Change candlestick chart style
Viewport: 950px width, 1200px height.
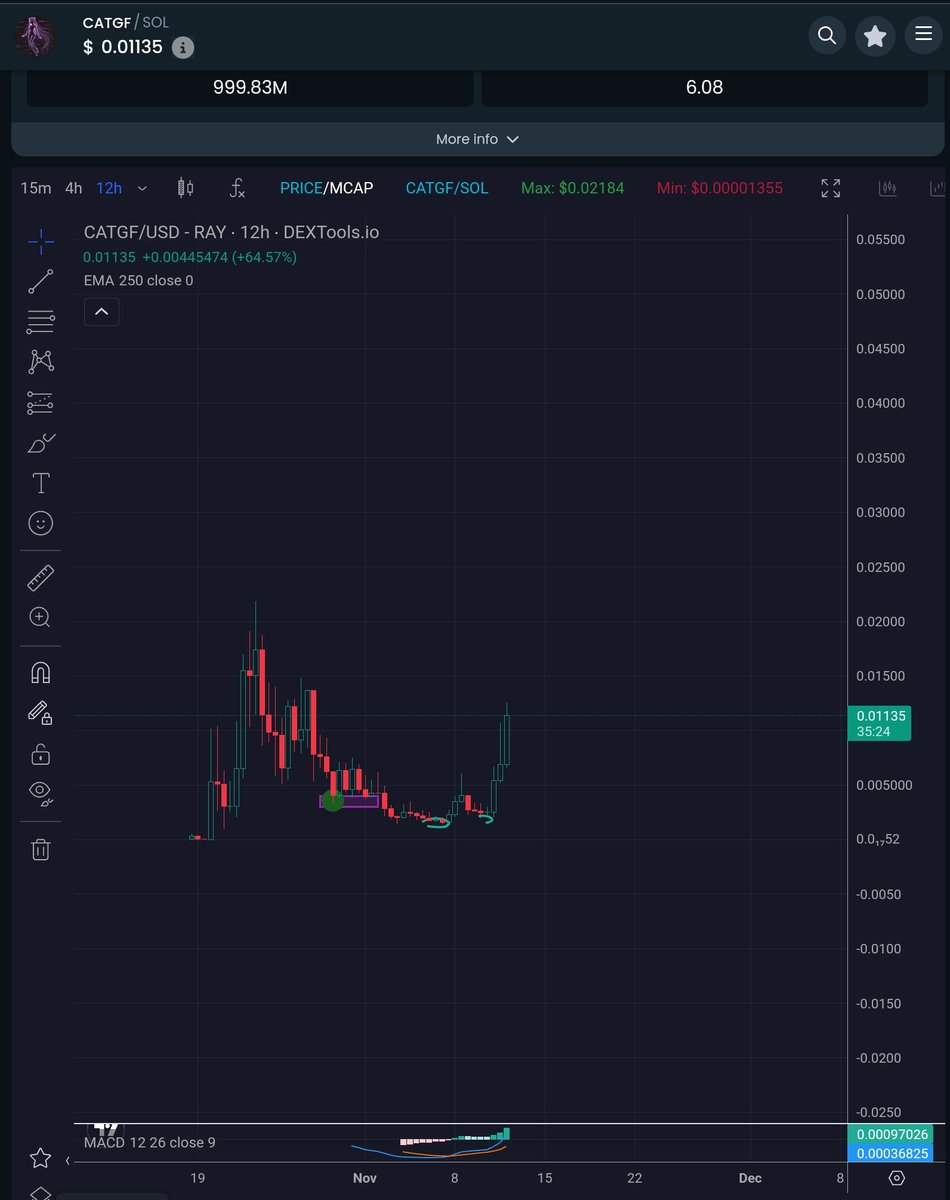tap(185, 188)
